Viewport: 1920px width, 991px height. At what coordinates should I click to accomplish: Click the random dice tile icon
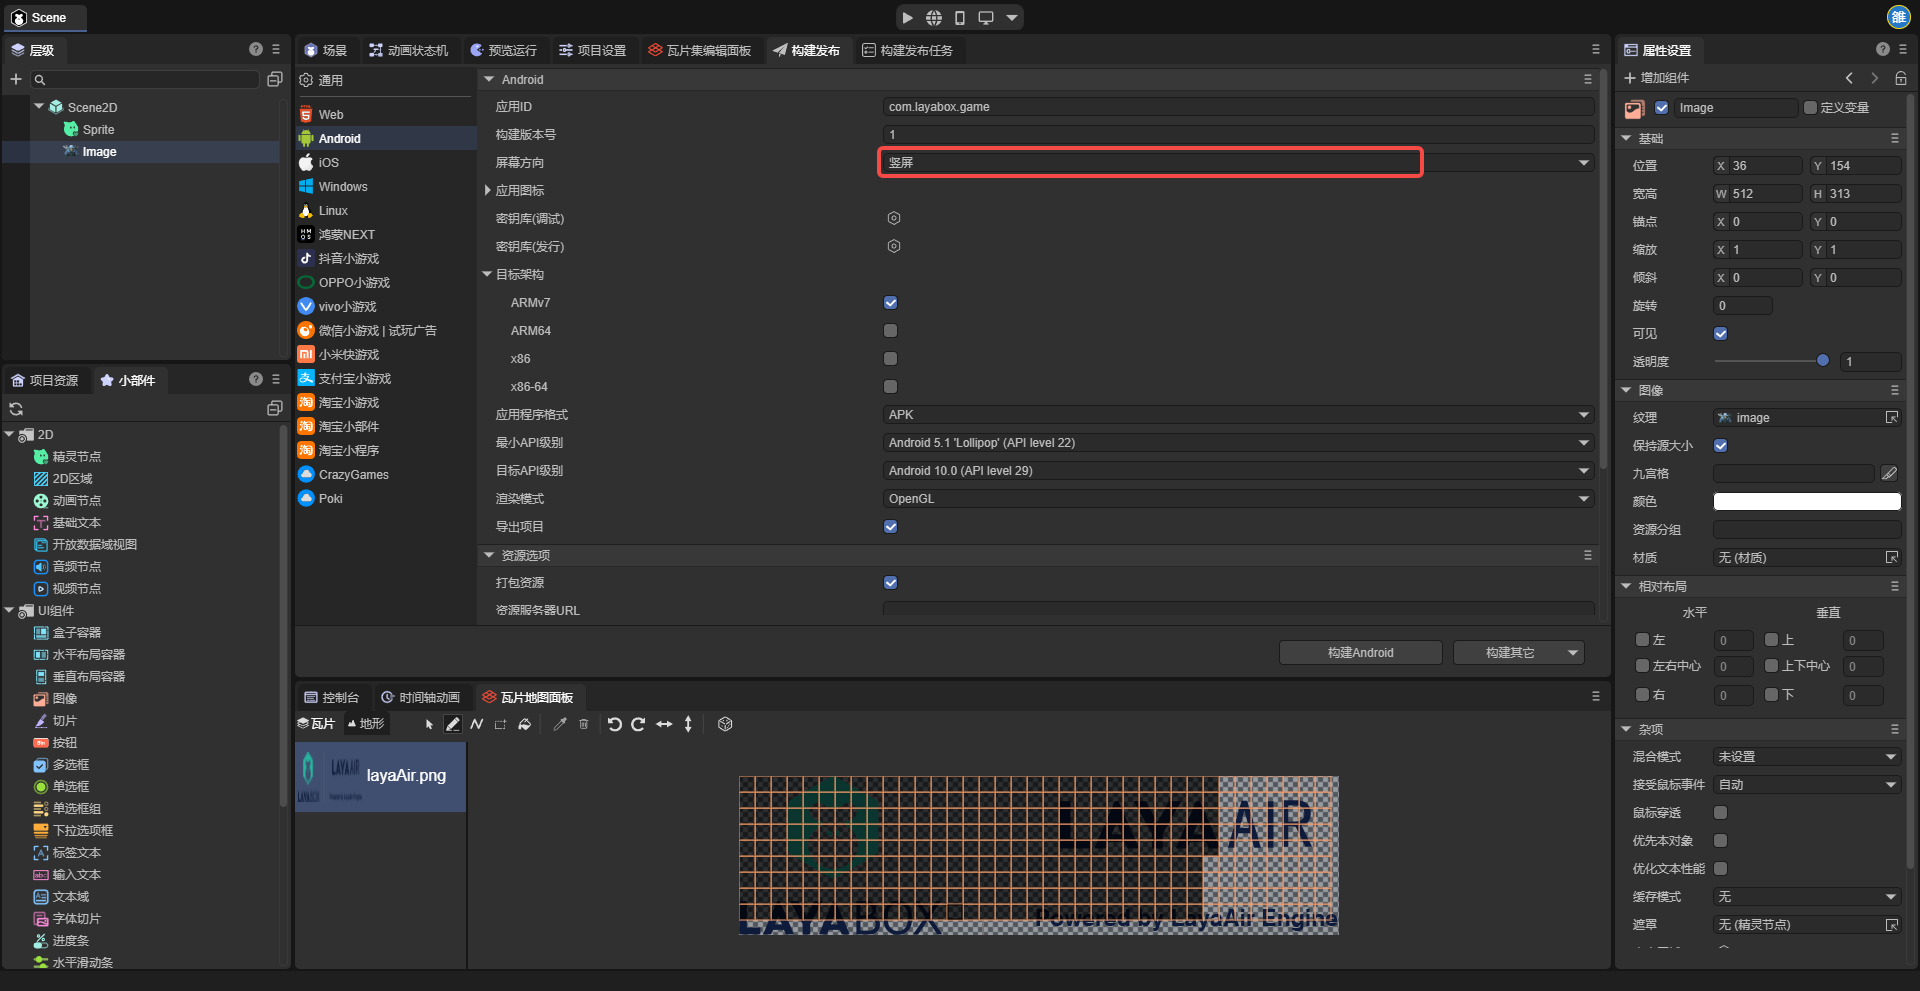[726, 724]
